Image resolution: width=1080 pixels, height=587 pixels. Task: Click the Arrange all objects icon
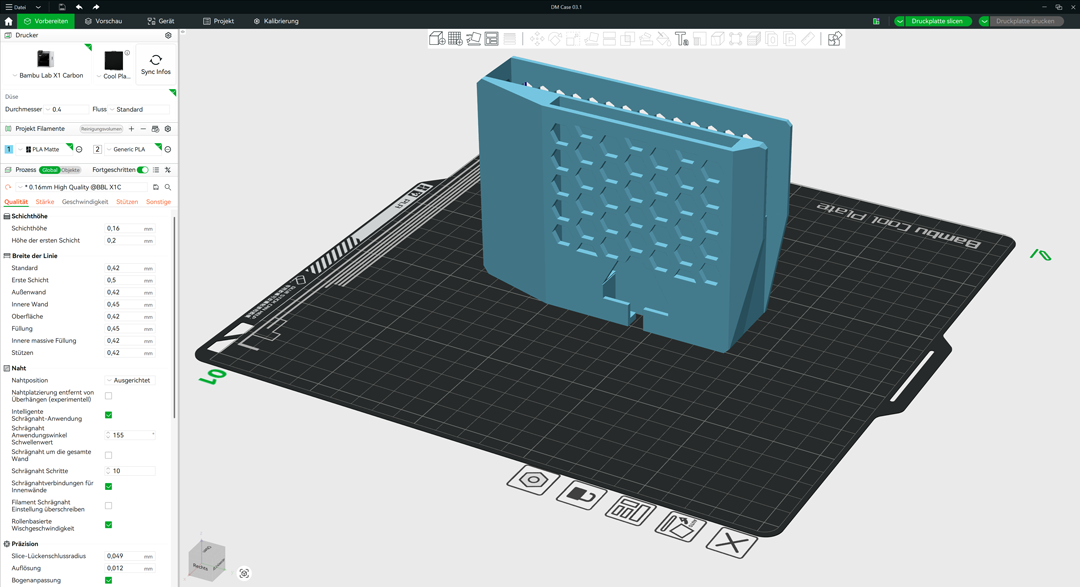pyautogui.click(x=491, y=39)
